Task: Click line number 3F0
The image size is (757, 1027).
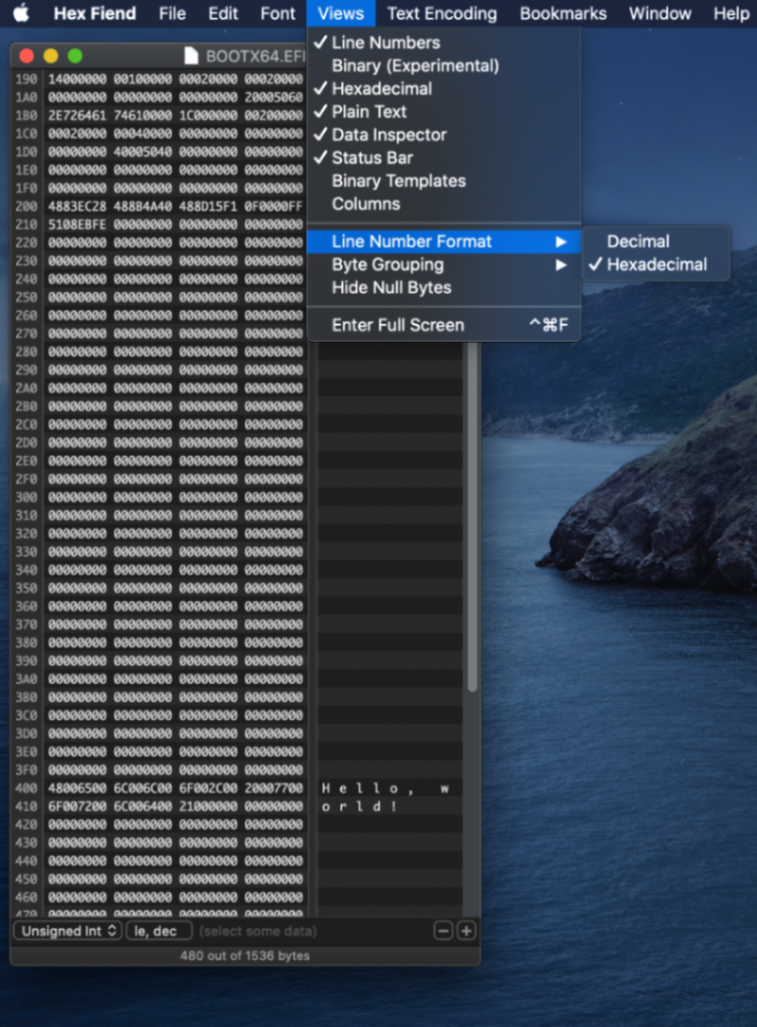Action: pos(26,770)
